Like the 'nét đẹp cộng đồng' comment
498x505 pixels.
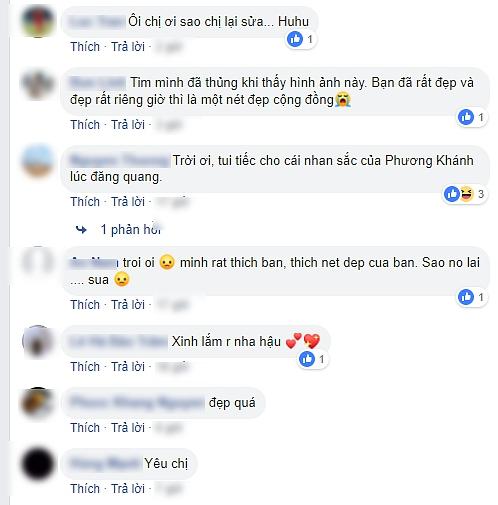pos(85,125)
